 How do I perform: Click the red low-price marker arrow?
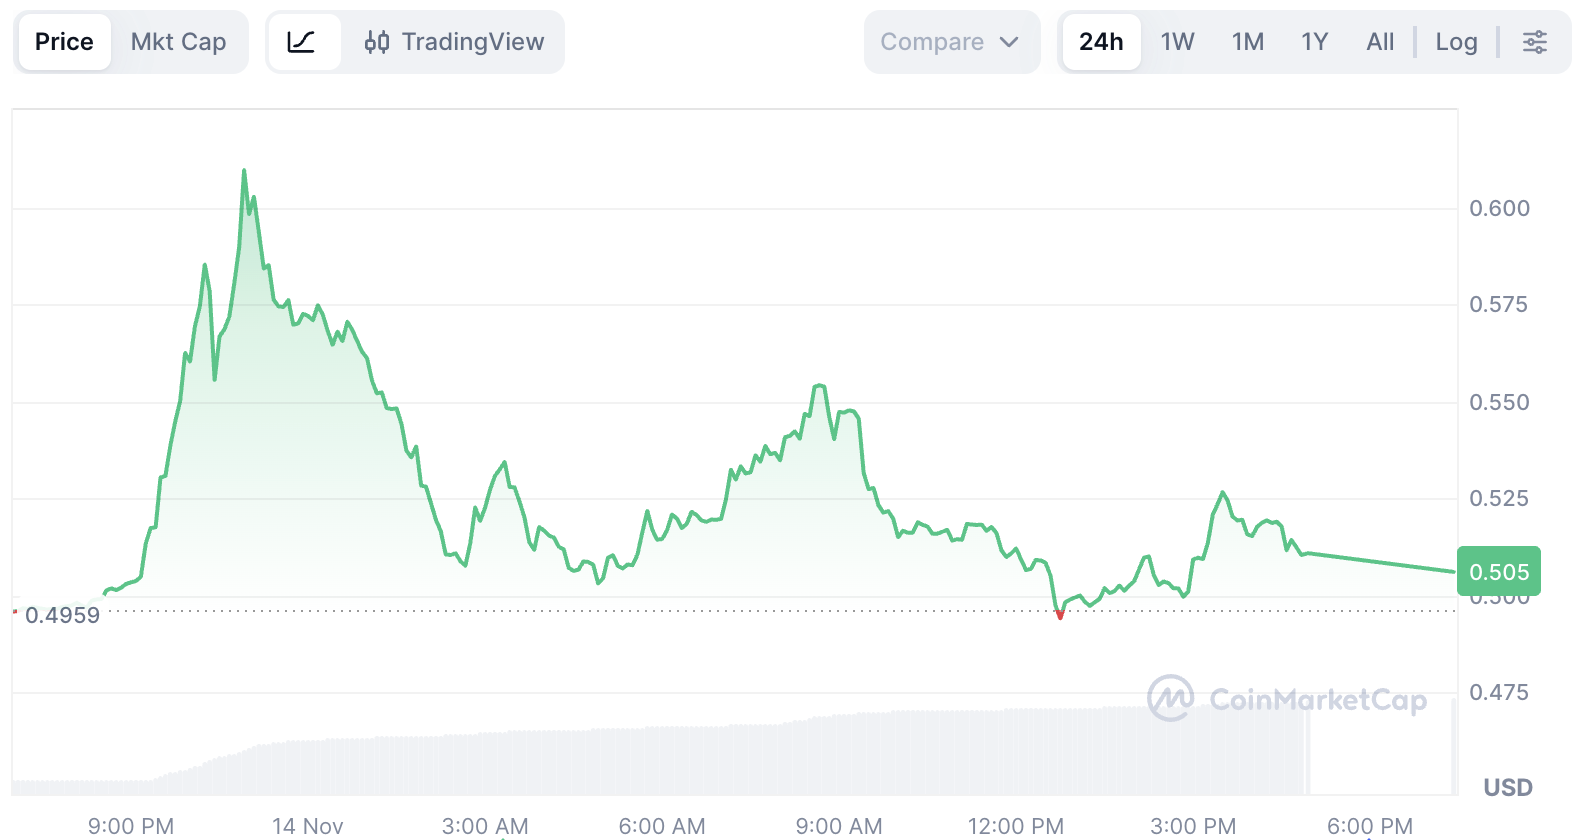(x=1059, y=614)
